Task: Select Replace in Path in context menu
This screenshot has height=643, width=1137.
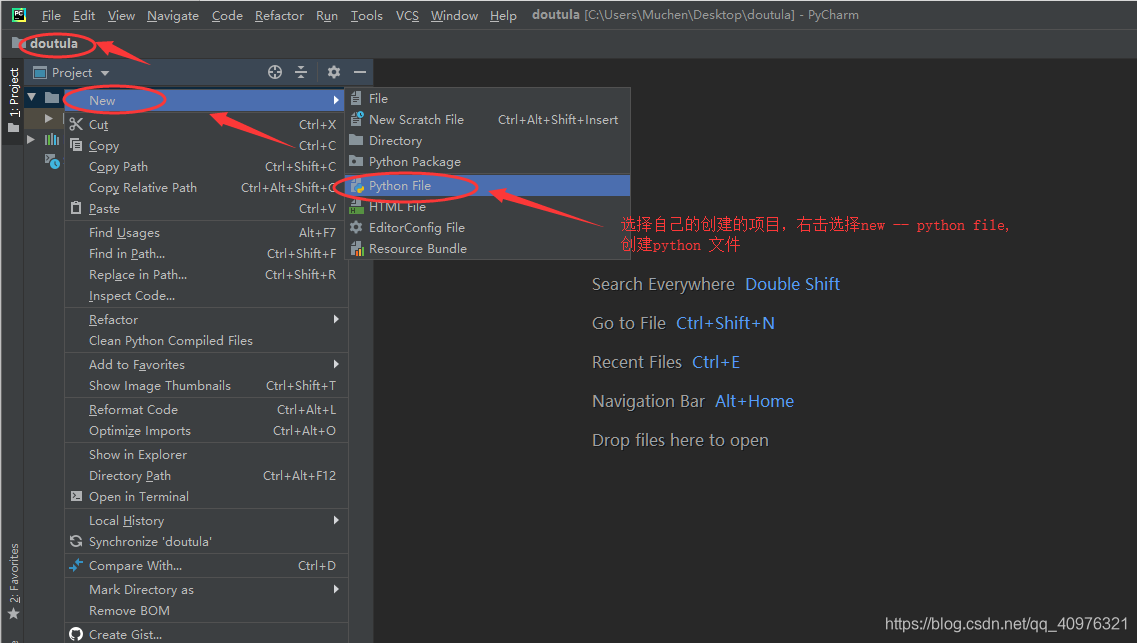Action: pos(206,274)
